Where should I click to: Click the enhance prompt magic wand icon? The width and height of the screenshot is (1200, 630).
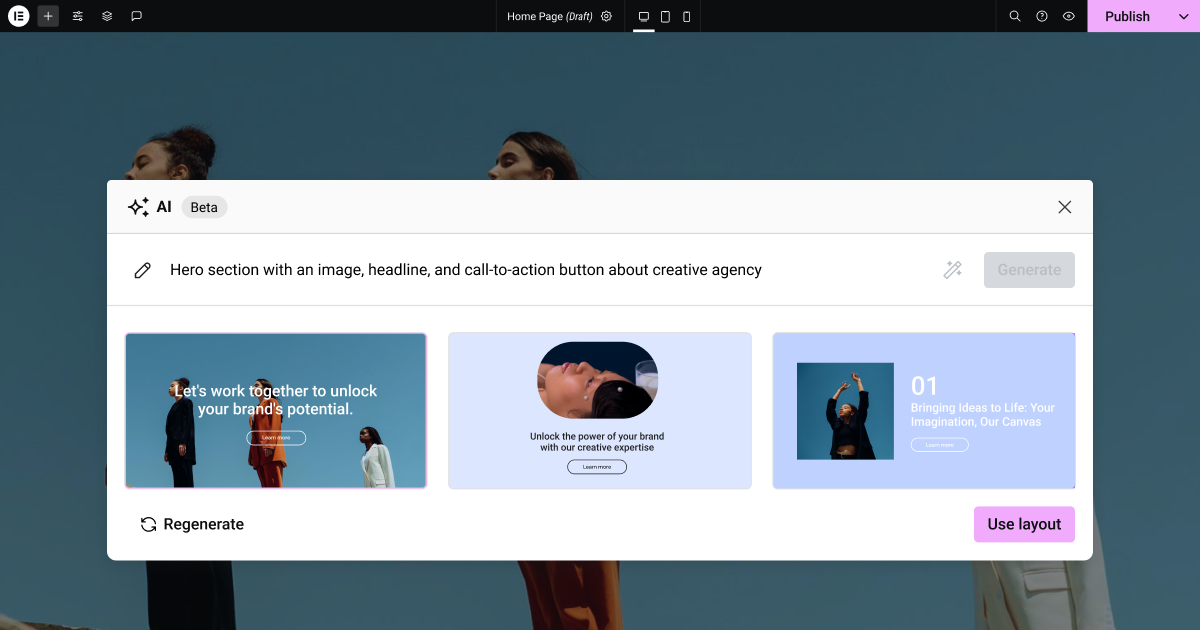(953, 270)
